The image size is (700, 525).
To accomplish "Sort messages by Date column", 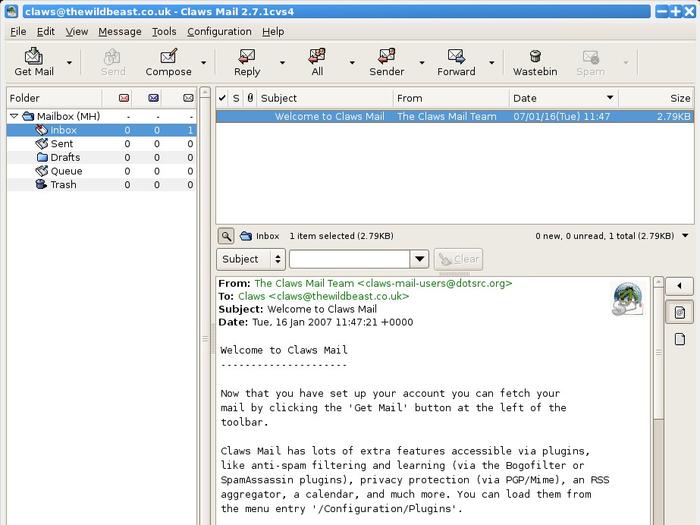I will point(563,98).
